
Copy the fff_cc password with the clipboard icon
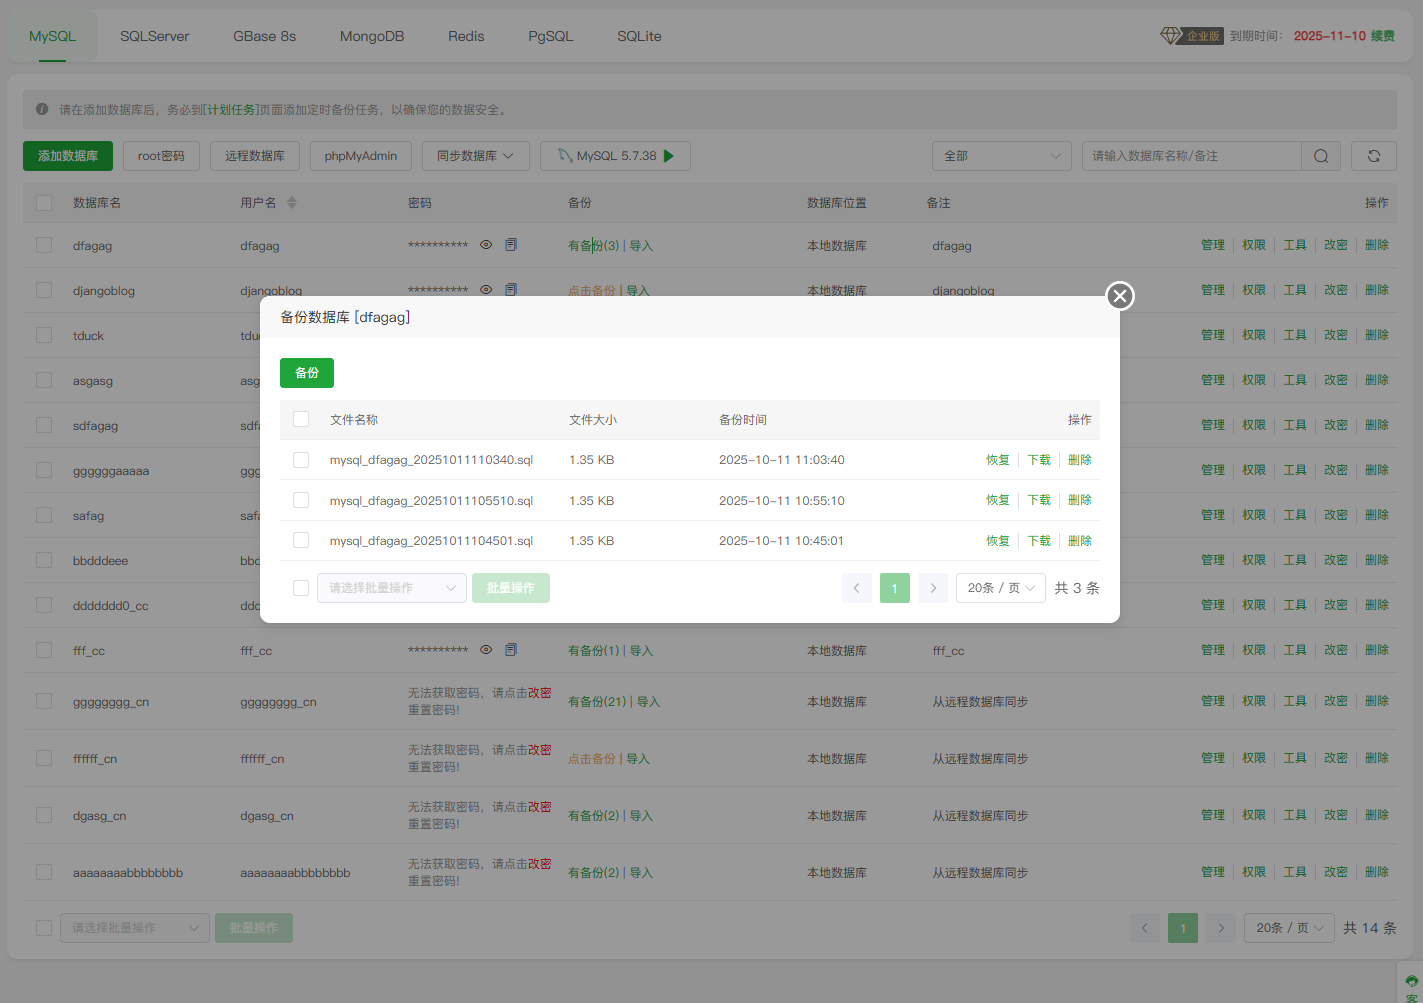click(x=511, y=650)
